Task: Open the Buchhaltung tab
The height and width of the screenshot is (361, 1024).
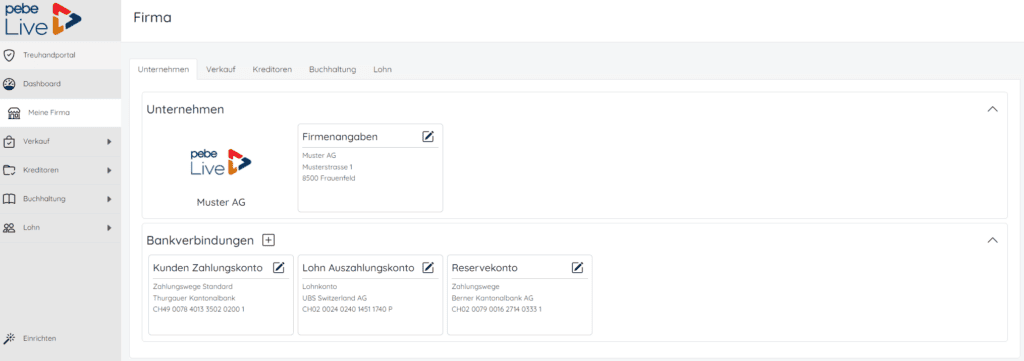Action: point(332,69)
